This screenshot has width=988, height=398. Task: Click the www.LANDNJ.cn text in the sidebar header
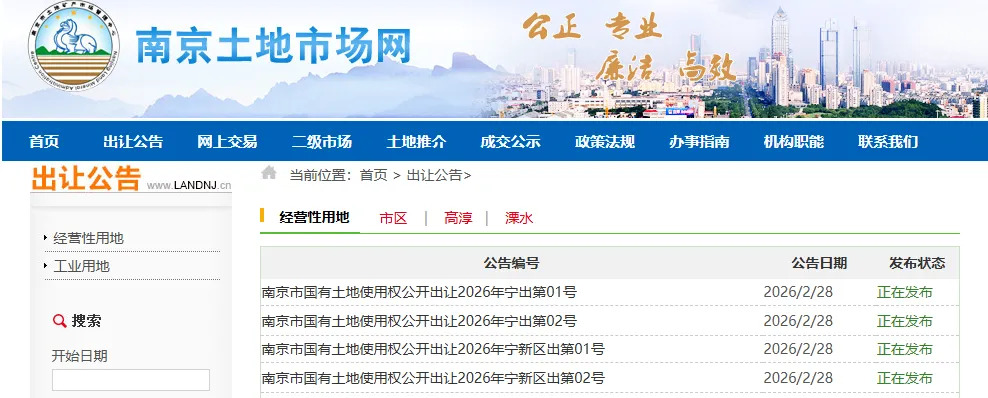189,185
